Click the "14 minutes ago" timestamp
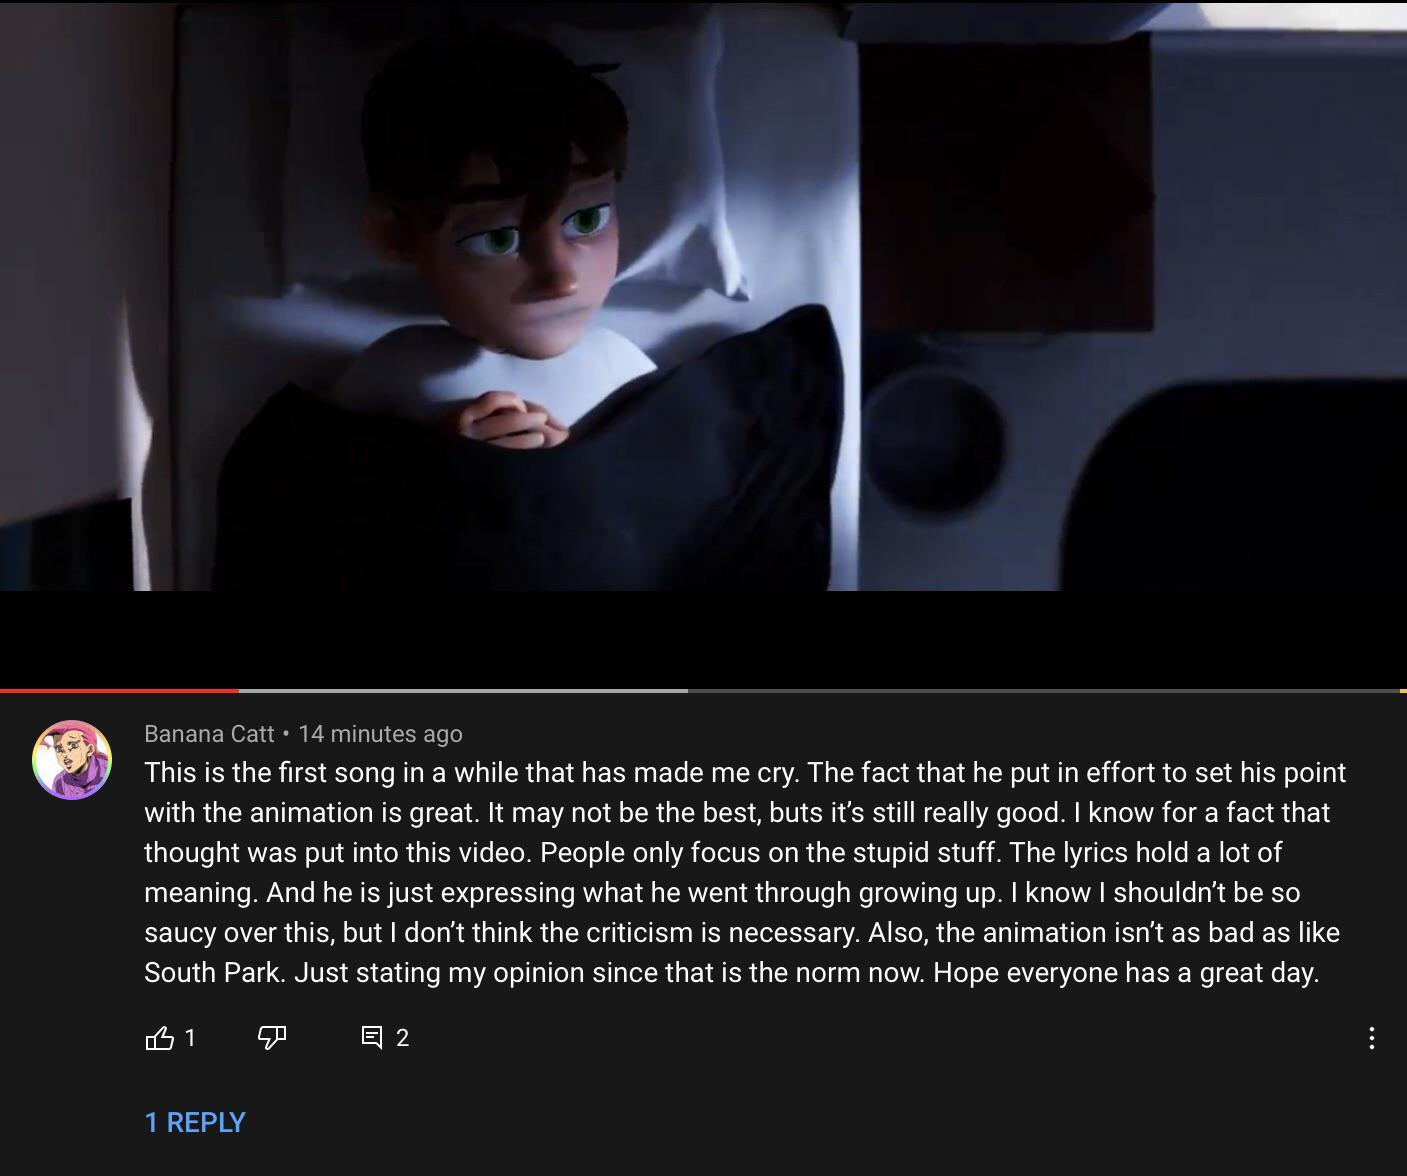 [x=380, y=734]
